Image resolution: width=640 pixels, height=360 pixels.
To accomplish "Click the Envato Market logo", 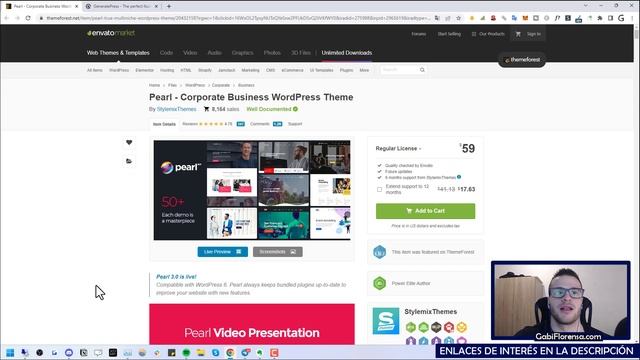I will coord(111,33).
